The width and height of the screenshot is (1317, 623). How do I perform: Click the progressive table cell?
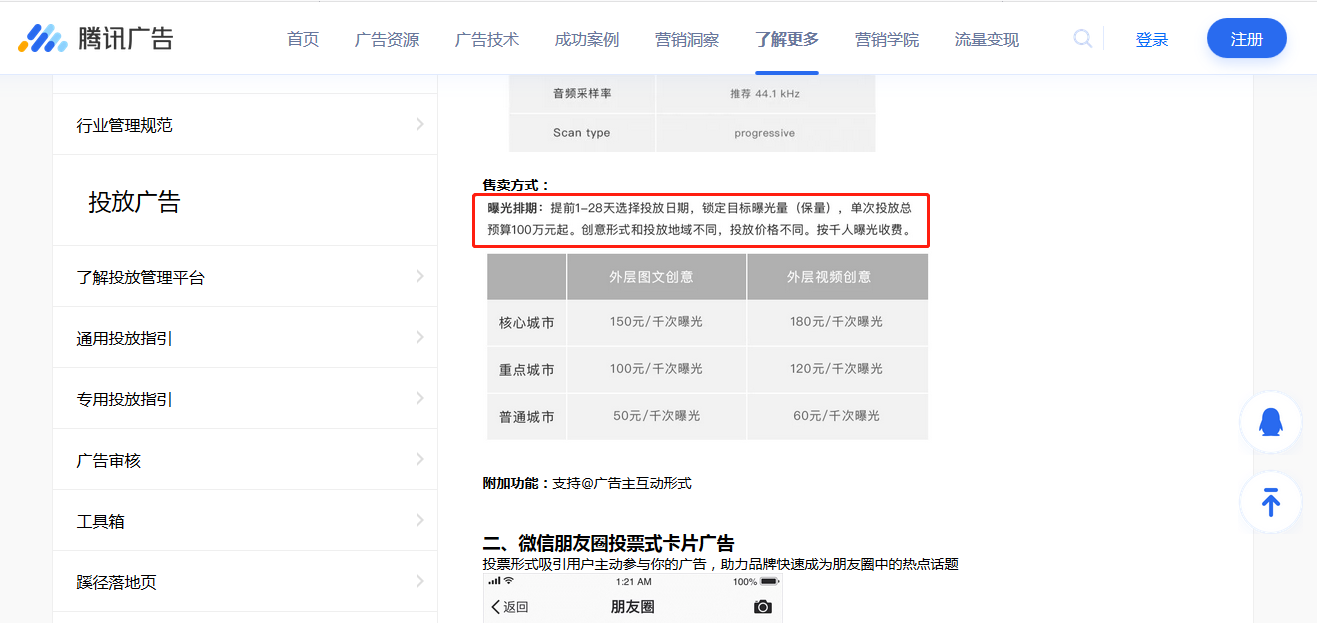pyautogui.click(x=765, y=133)
